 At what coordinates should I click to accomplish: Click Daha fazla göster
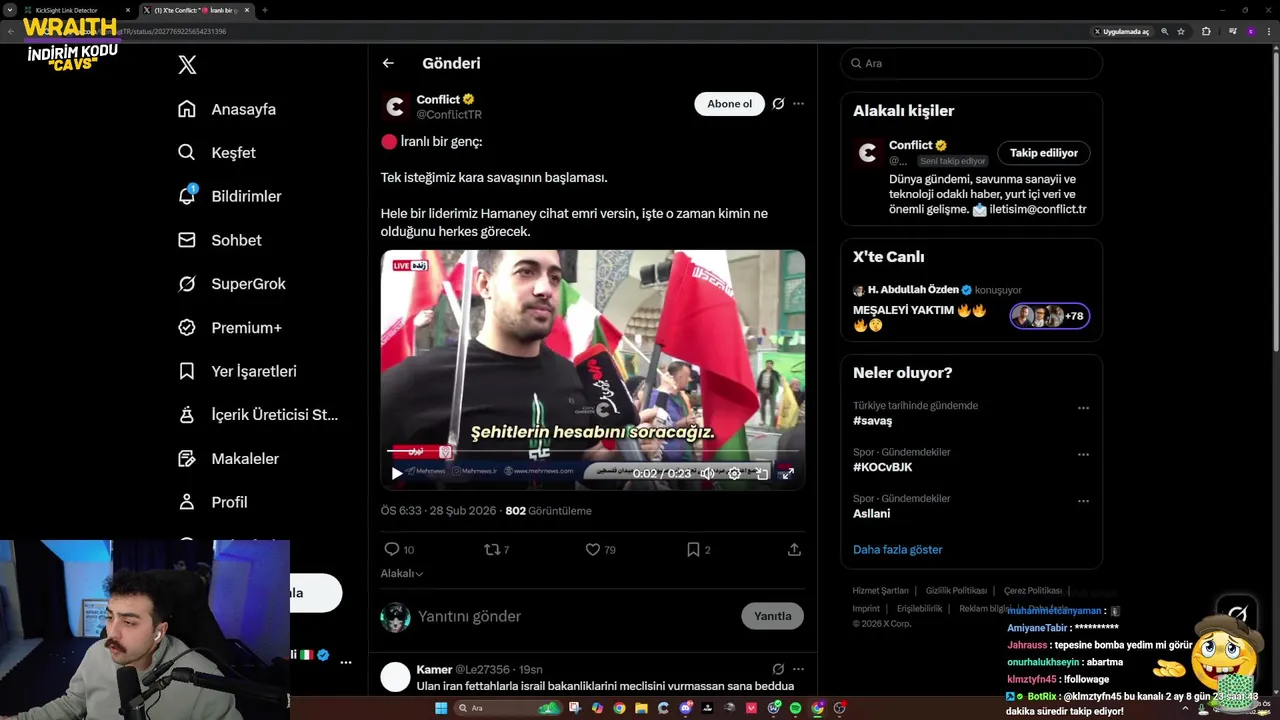pos(897,549)
